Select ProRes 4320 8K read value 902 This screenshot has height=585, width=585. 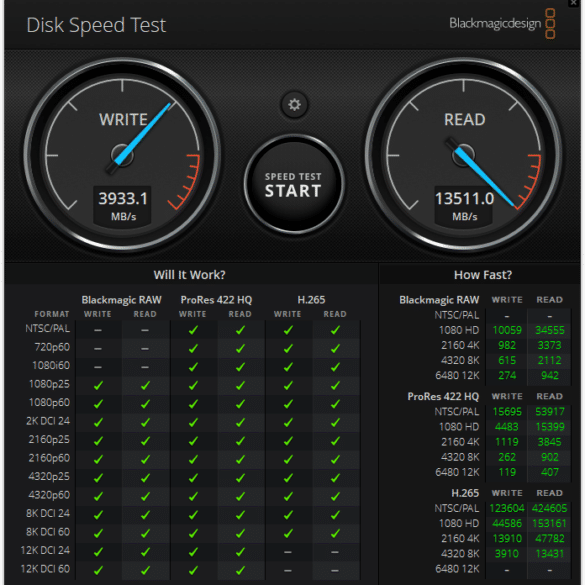tap(550, 457)
